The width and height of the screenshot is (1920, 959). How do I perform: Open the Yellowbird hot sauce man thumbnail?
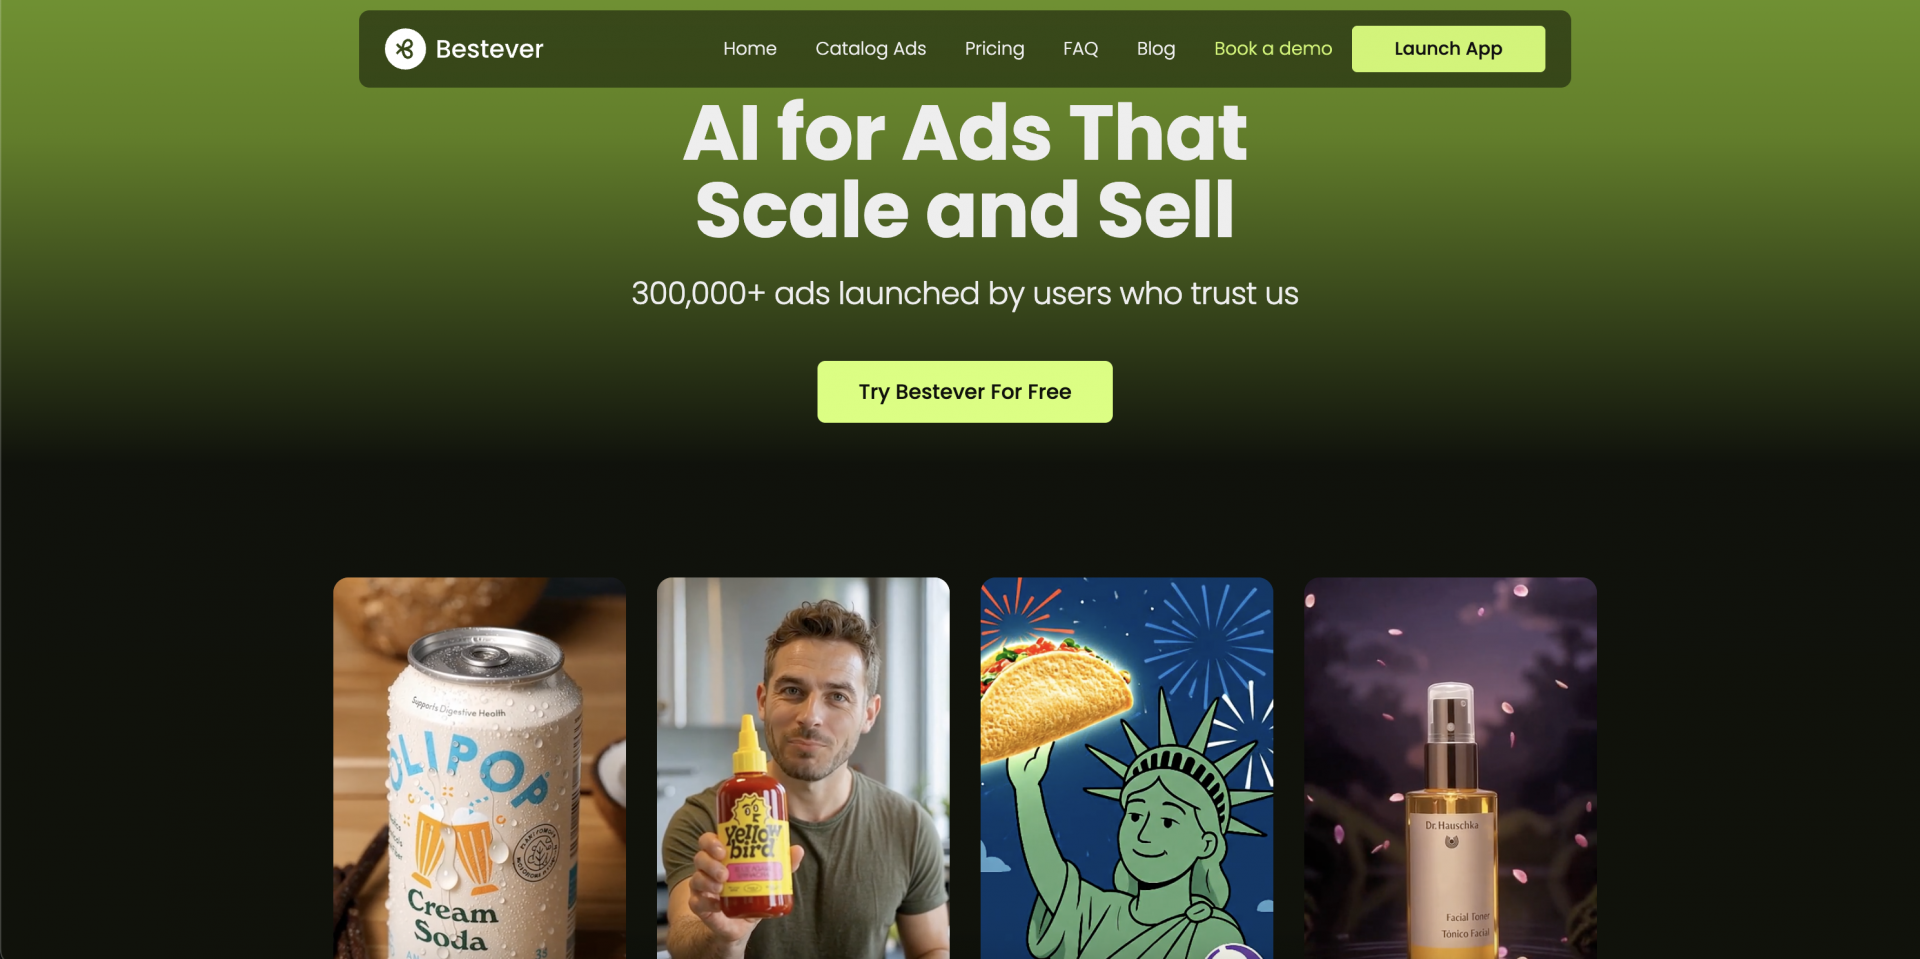click(803, 768)
